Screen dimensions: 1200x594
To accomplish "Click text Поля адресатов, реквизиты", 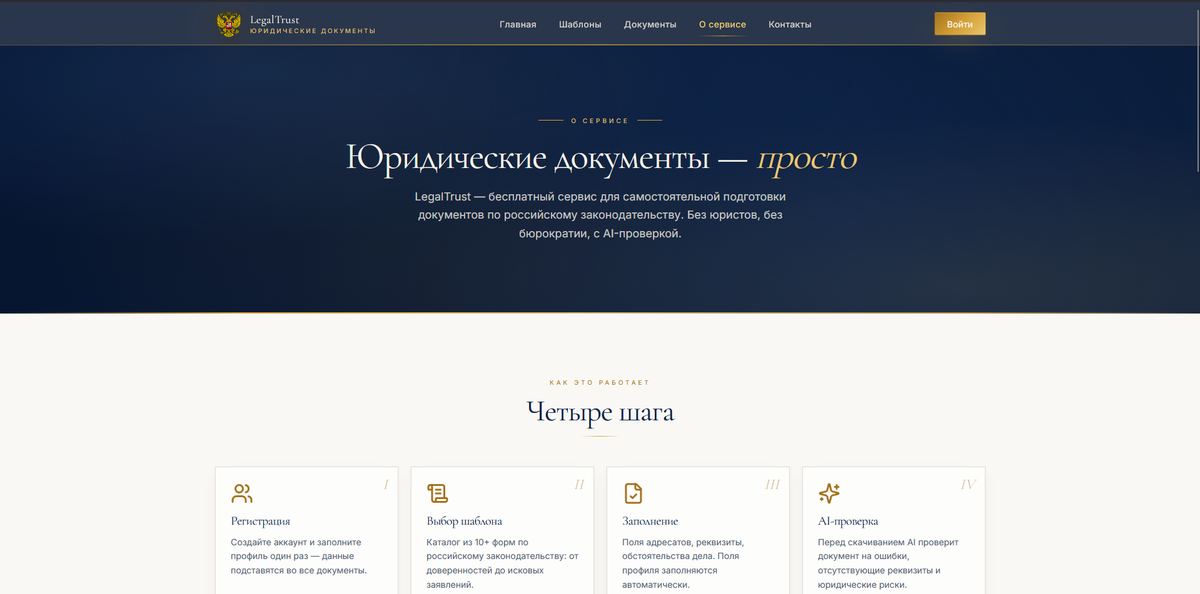I will coord(685,563).
